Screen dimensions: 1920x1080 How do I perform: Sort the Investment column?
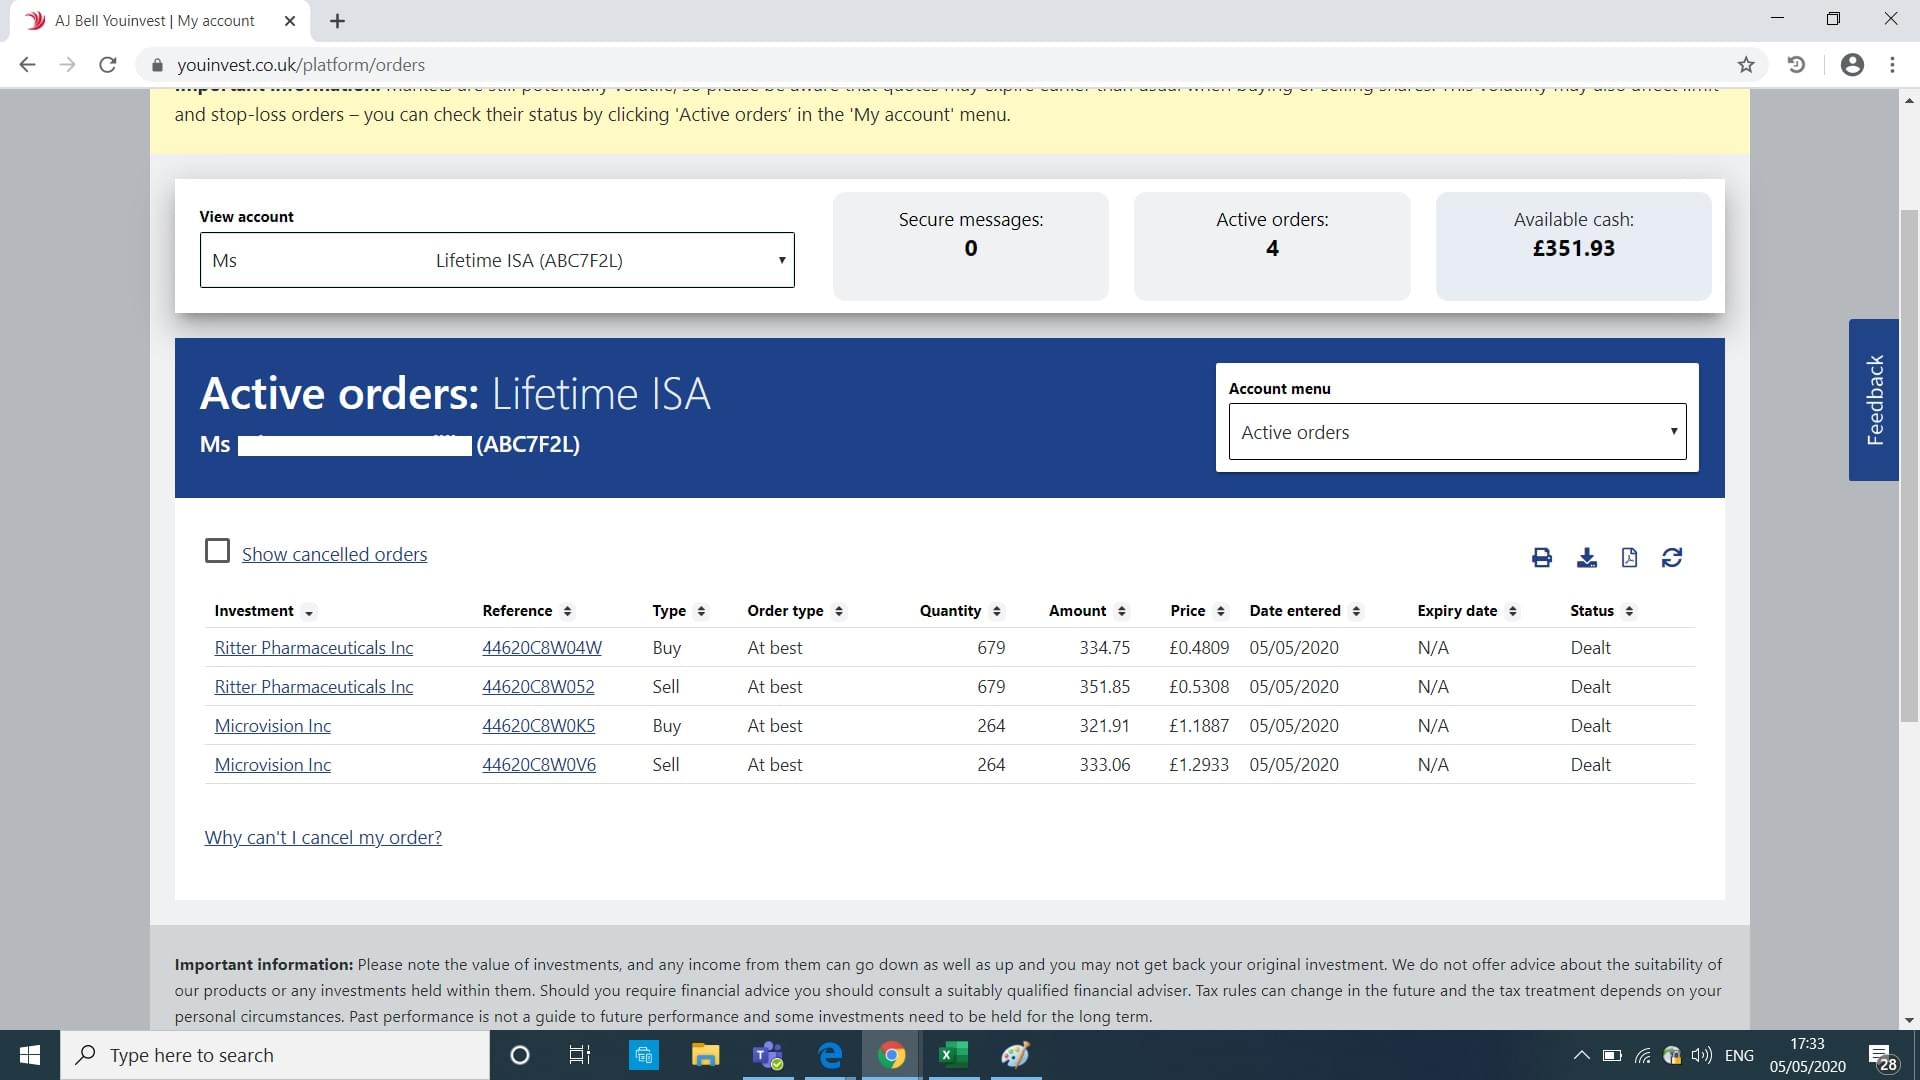pyautogui.click(x=309, y=612)
